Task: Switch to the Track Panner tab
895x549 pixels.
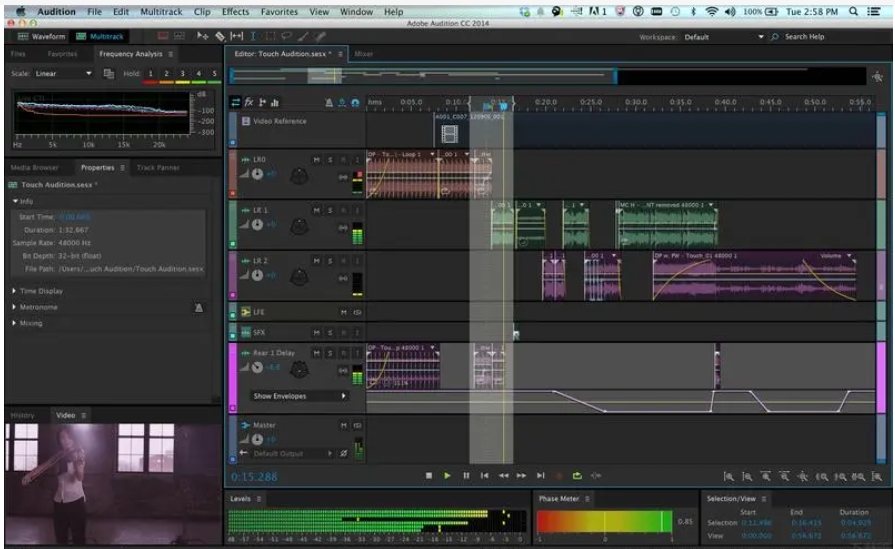Action: pos(158,168)
